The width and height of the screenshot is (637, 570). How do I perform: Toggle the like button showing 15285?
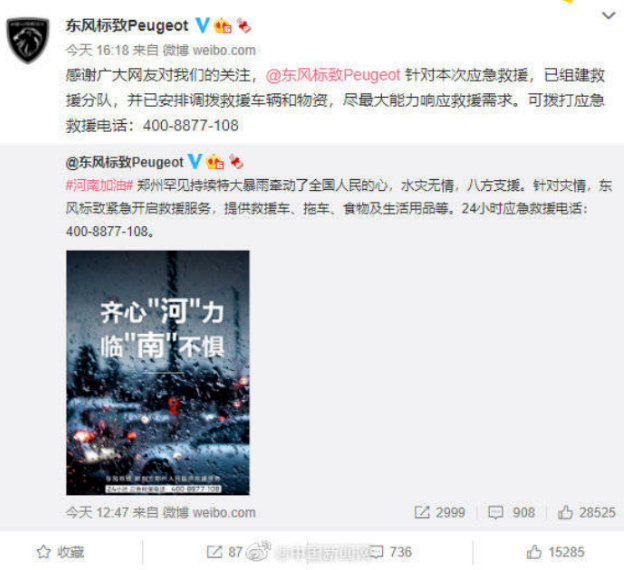pos(555,552)
